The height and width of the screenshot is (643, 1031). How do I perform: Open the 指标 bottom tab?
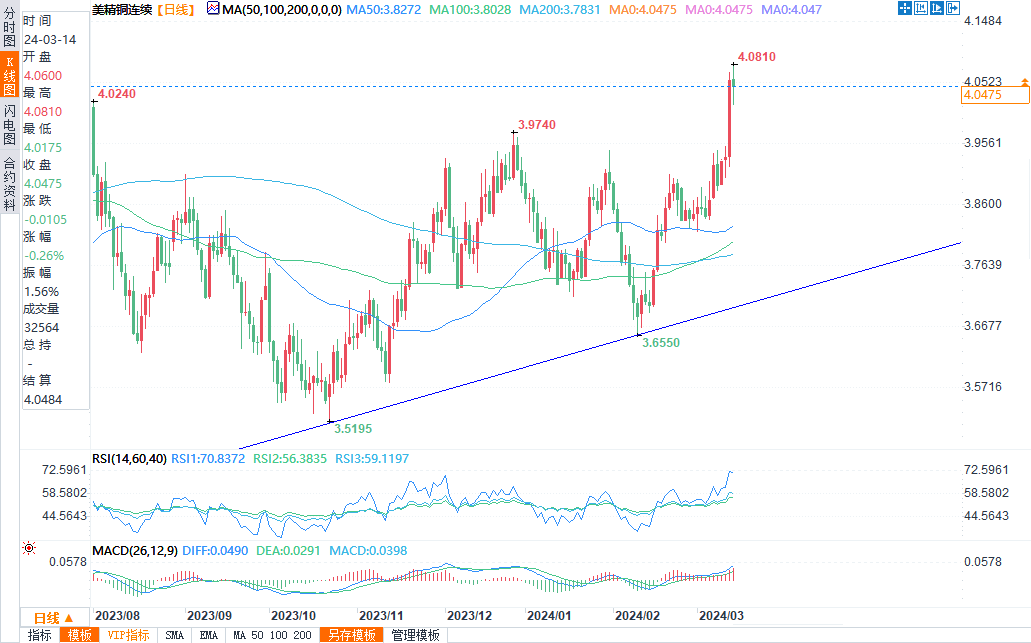pos(39,635)
